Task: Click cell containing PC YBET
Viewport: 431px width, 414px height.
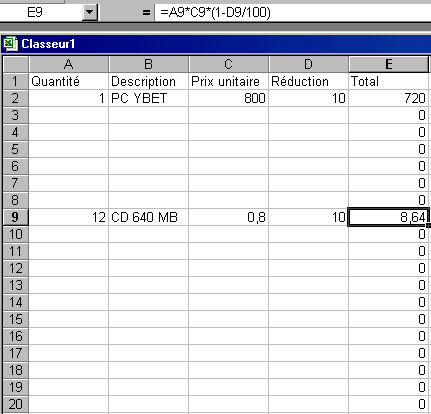Action: [x=148, y=98]
